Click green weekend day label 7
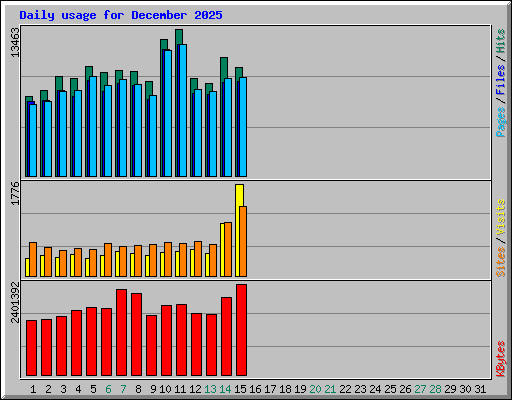The height and width of the screenshot is (400, 512). tap(123, 389)
